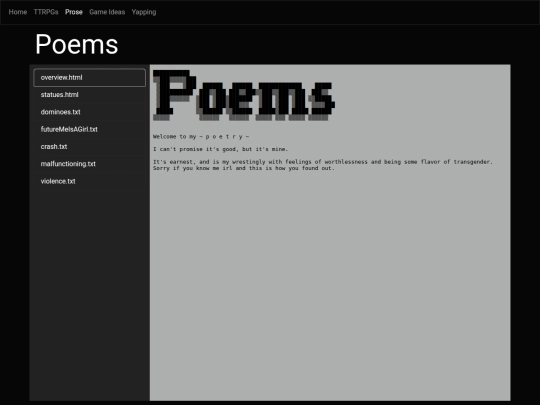Open dominoes.txt in the sidebar
Viewport: 540px width, 405px height.
pyautogui.click(x=90, y=112)
